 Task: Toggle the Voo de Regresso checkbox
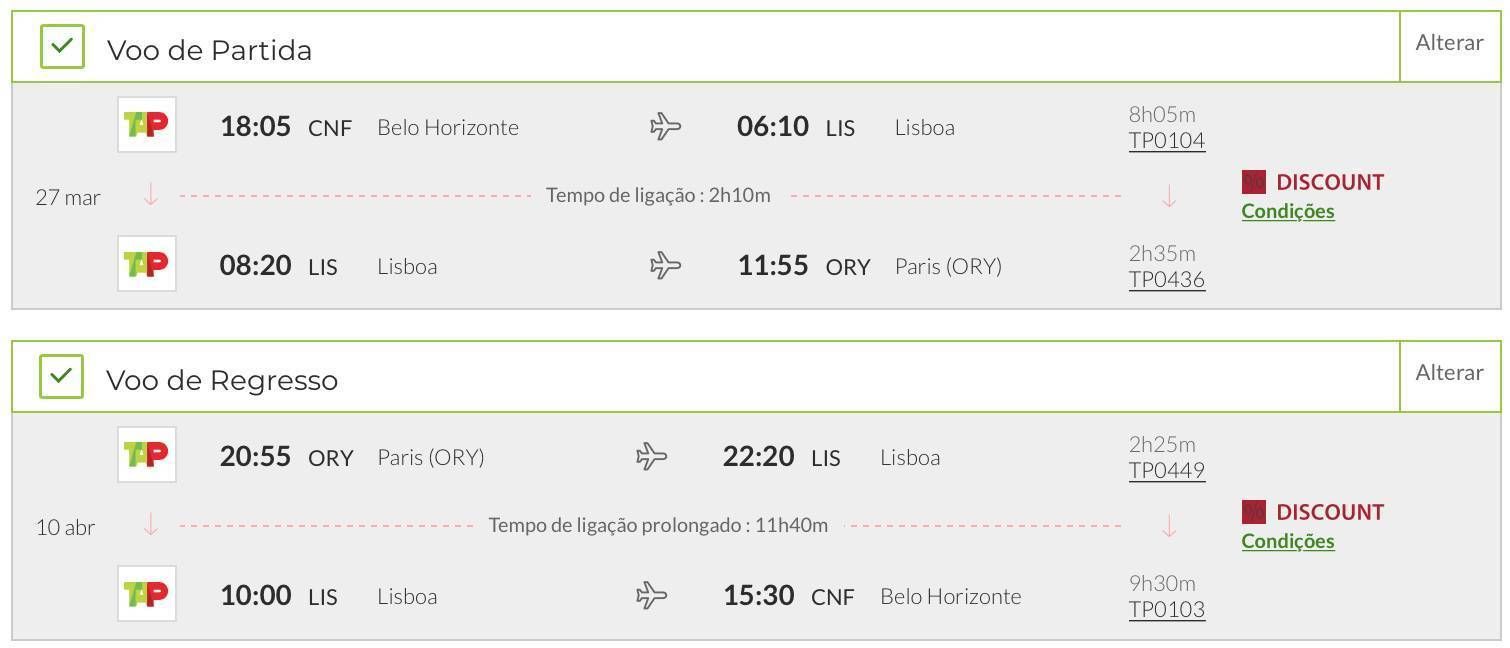[62, 377]
